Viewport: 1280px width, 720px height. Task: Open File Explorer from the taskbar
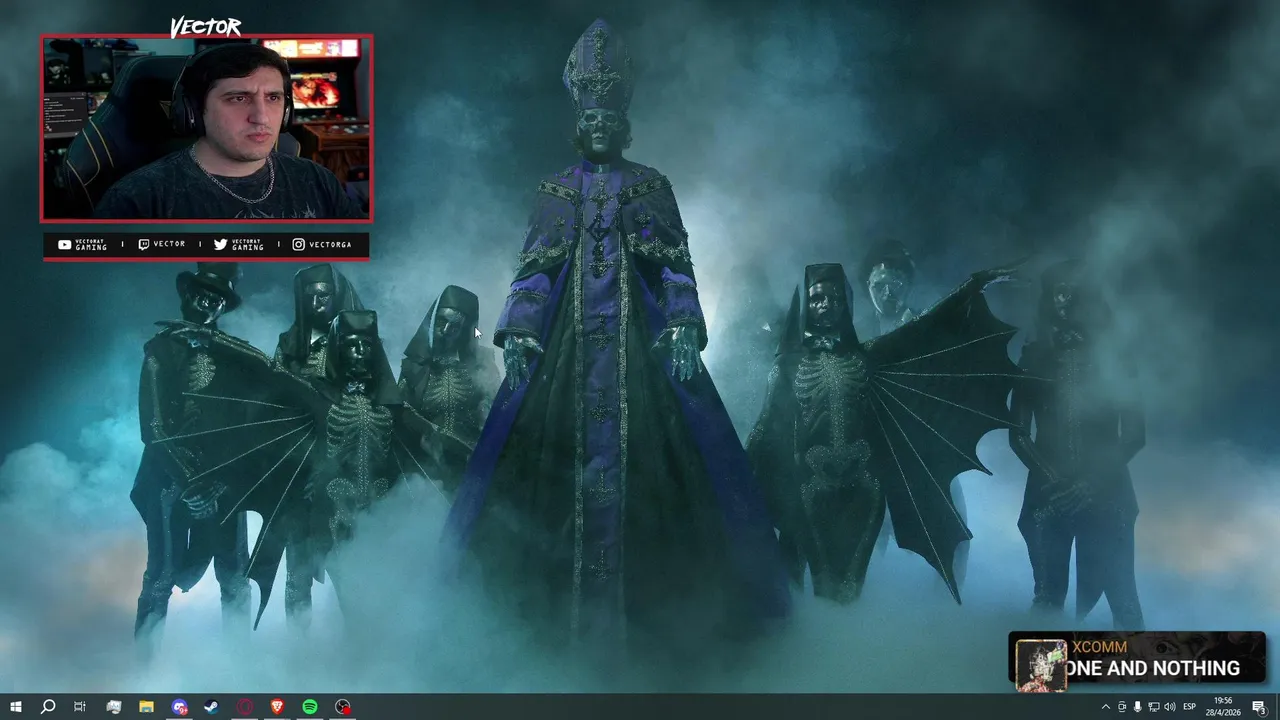146,707
